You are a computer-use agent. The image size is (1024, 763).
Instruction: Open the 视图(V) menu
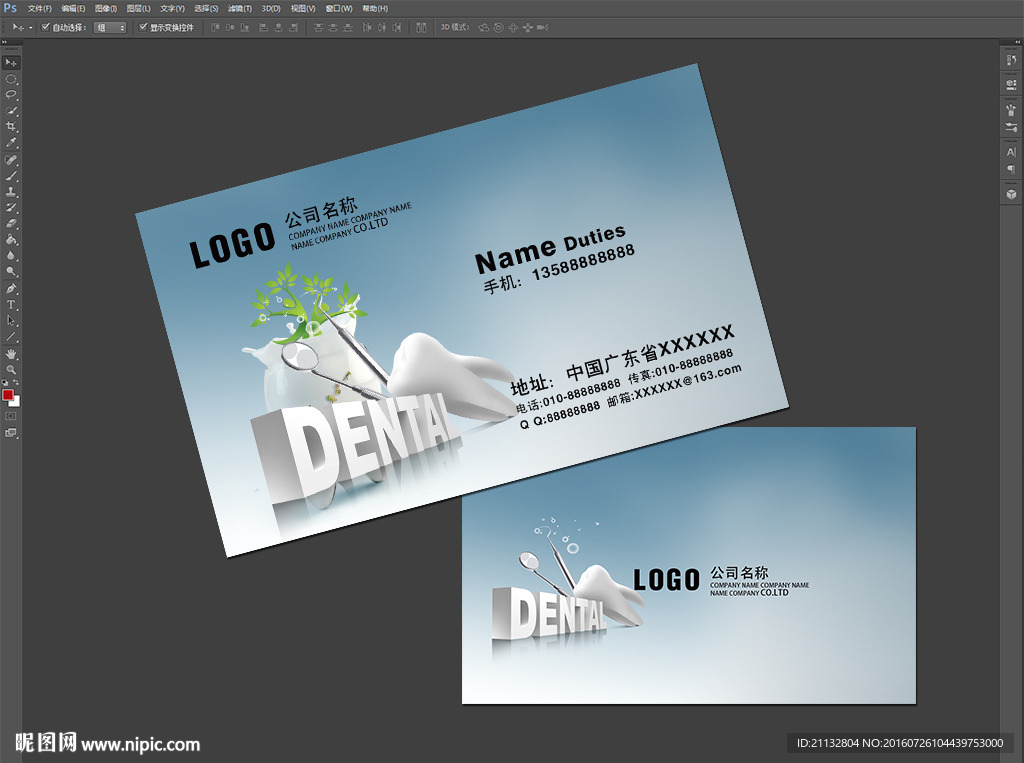(303, 8)
